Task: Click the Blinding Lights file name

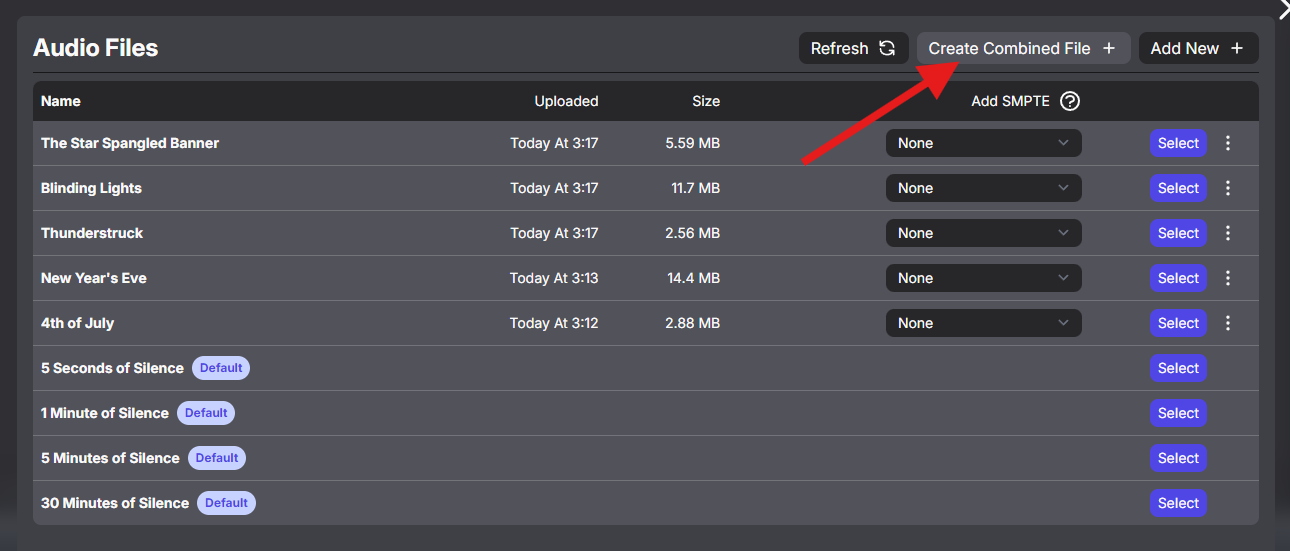Action: pyautogui.click(x=91, y=188)
